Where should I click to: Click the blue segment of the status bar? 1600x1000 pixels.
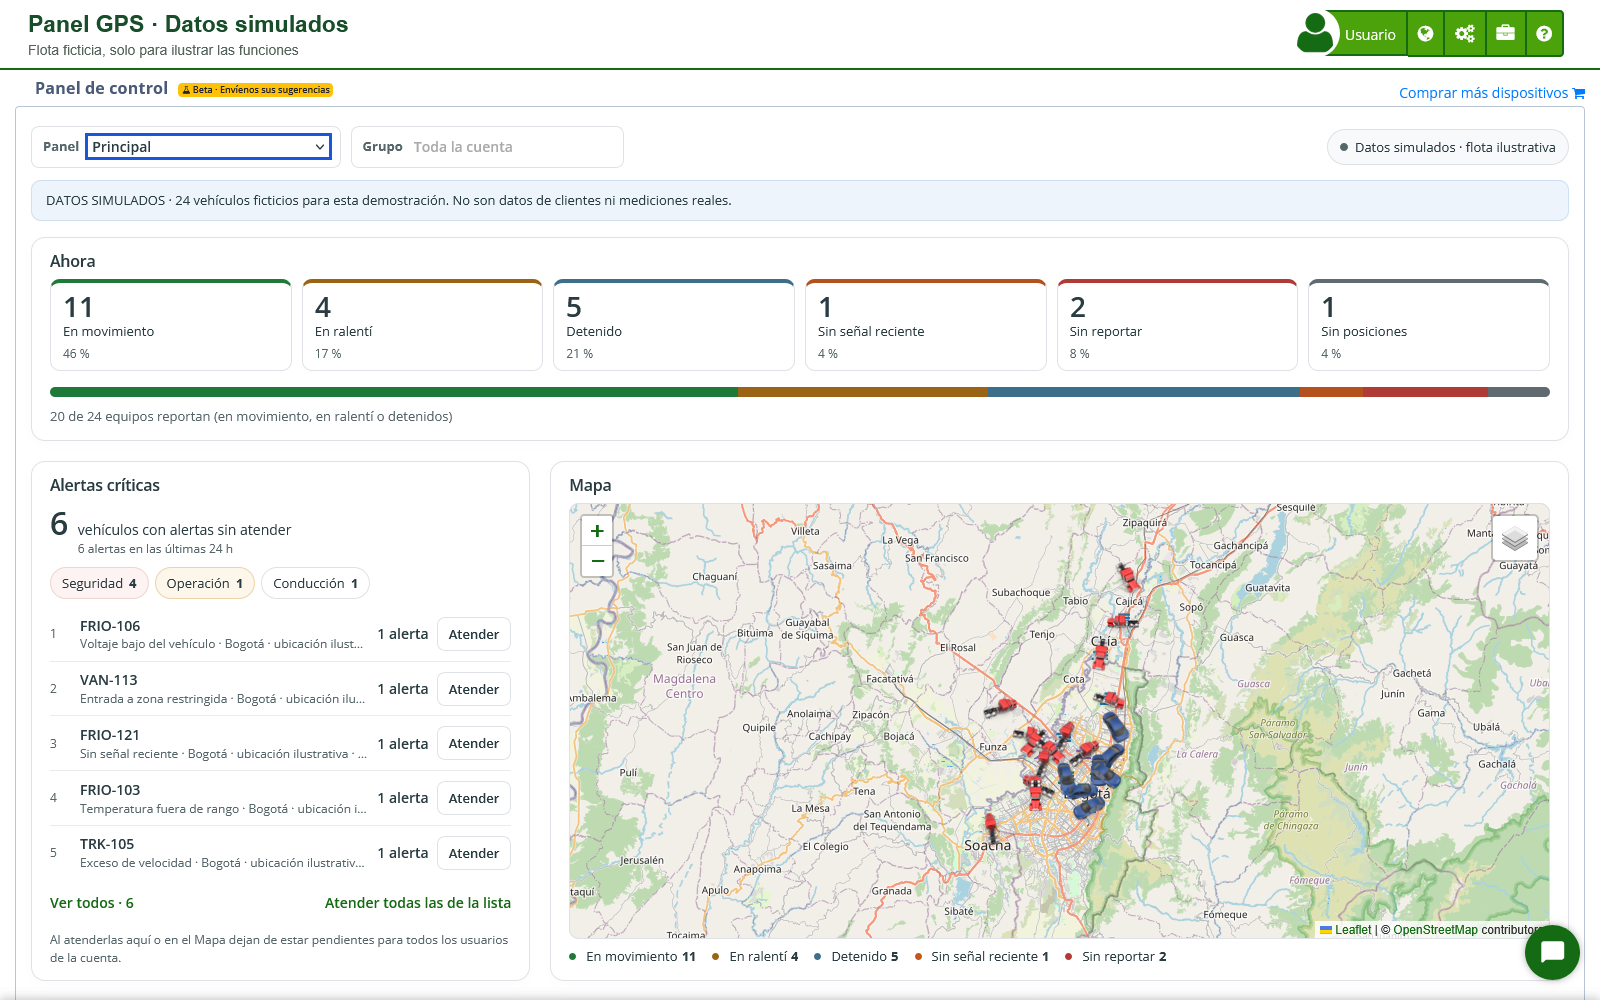pyautogui.click(x=1144, y=392)
